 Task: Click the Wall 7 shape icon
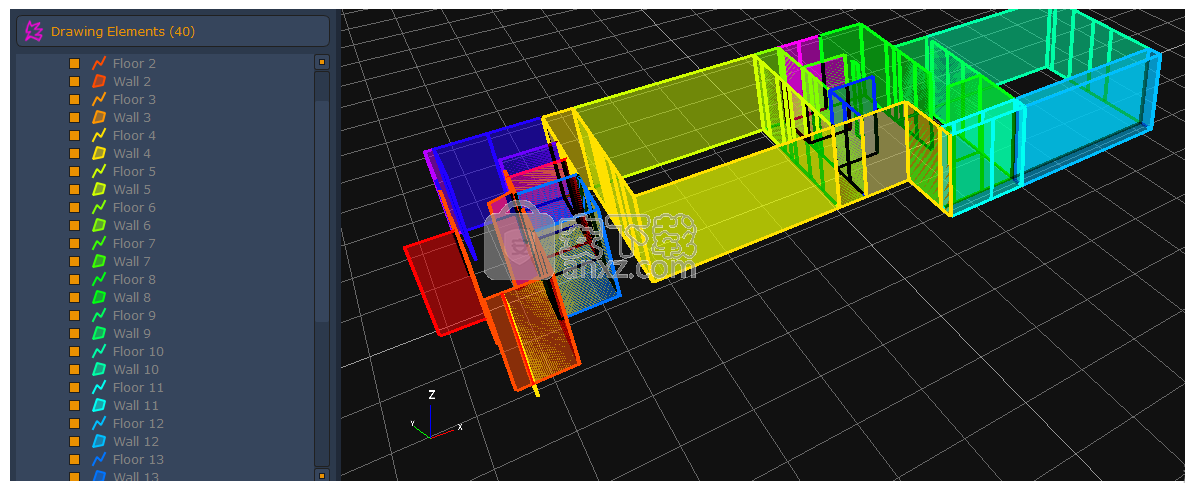tap(98, 262)
